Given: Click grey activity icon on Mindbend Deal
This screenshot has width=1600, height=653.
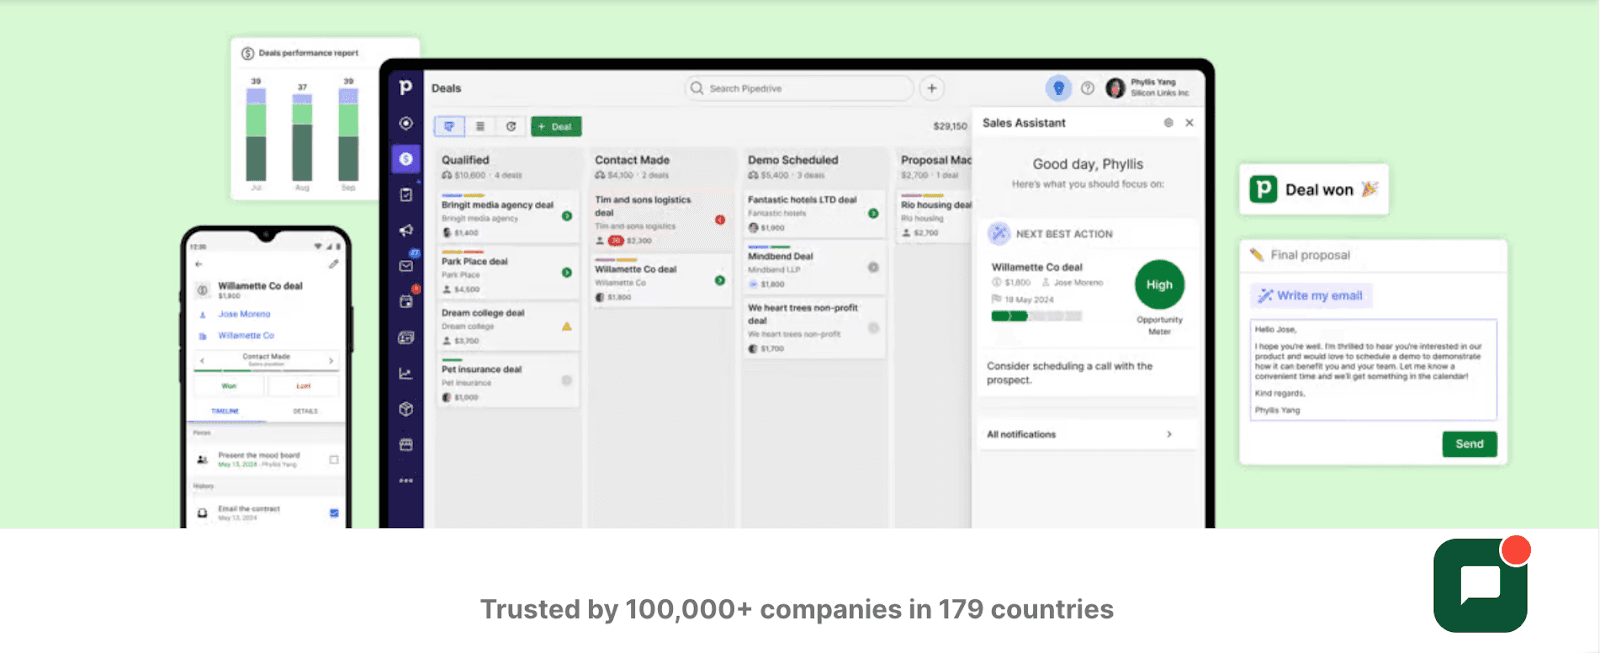Looking at the screenshot, I should [873, 267].
